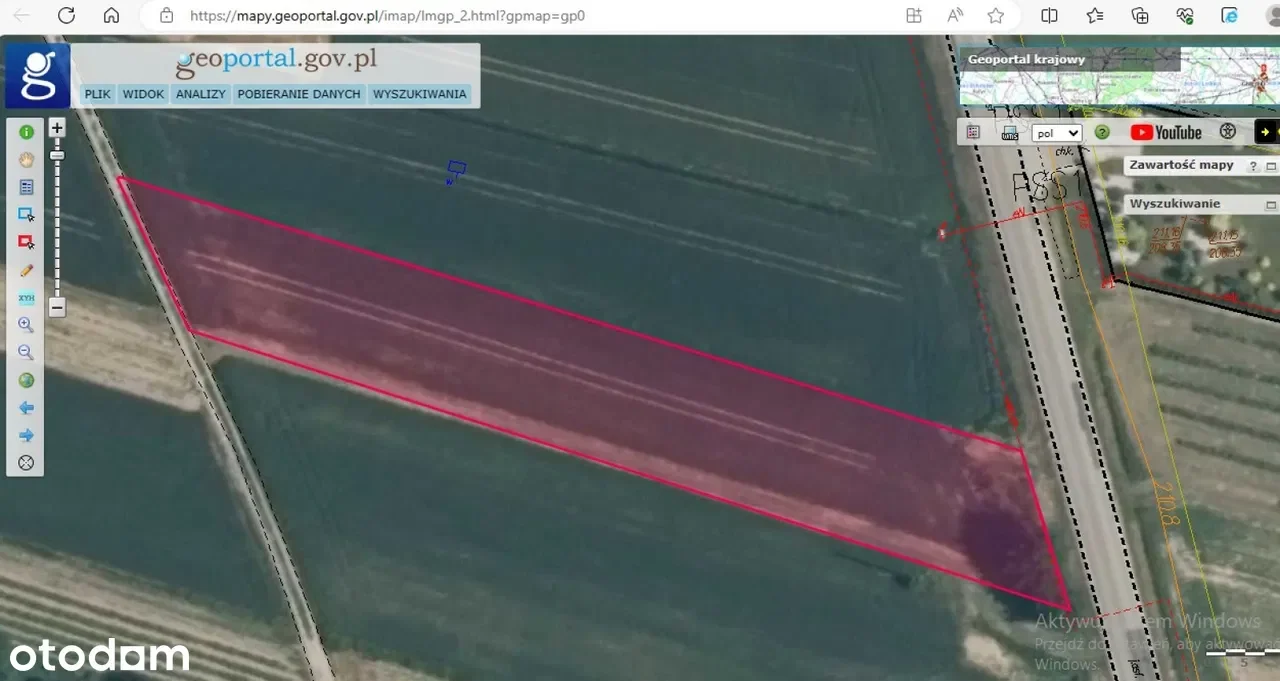Expand the Wyszukiwanie panel
The height and width of the screenshot is (681, 1280).
[x=1272, y=205]
